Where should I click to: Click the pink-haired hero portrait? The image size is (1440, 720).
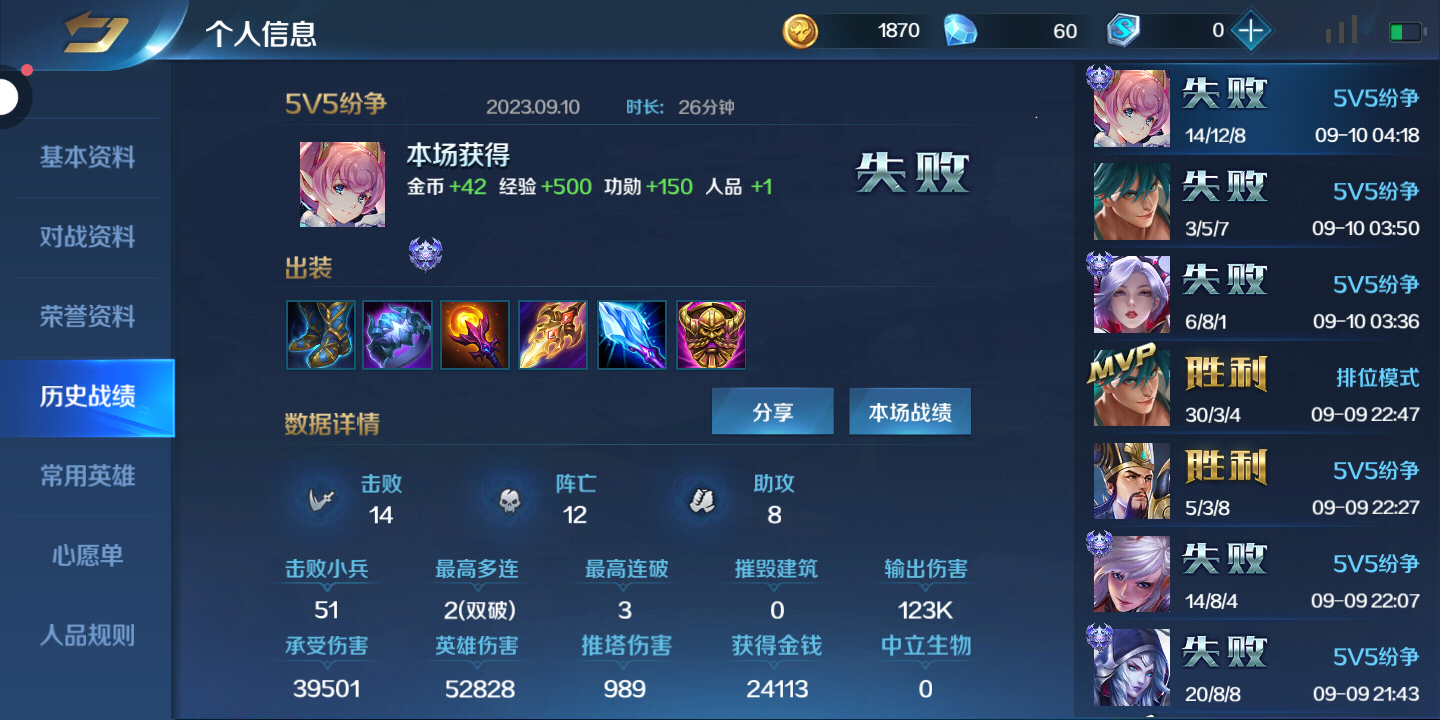[342, 184]
